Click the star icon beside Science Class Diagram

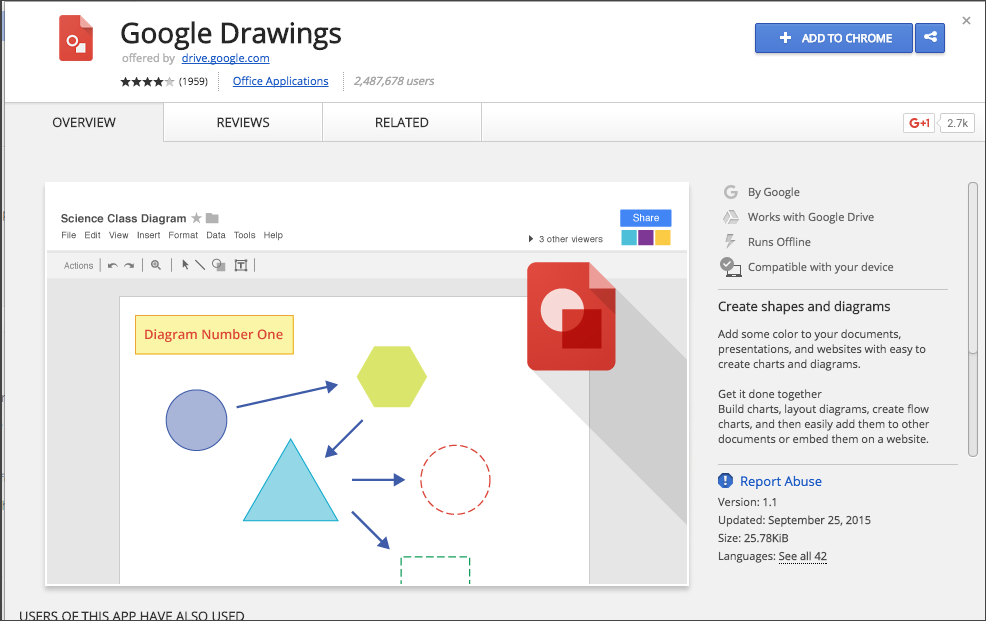point(196,218)
